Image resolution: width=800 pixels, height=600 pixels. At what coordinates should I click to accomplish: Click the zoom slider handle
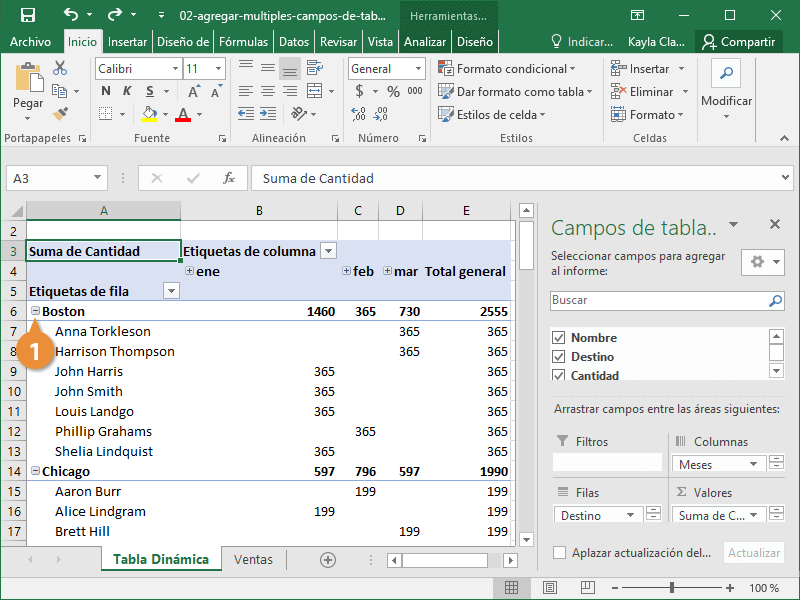tap(672, 588)
